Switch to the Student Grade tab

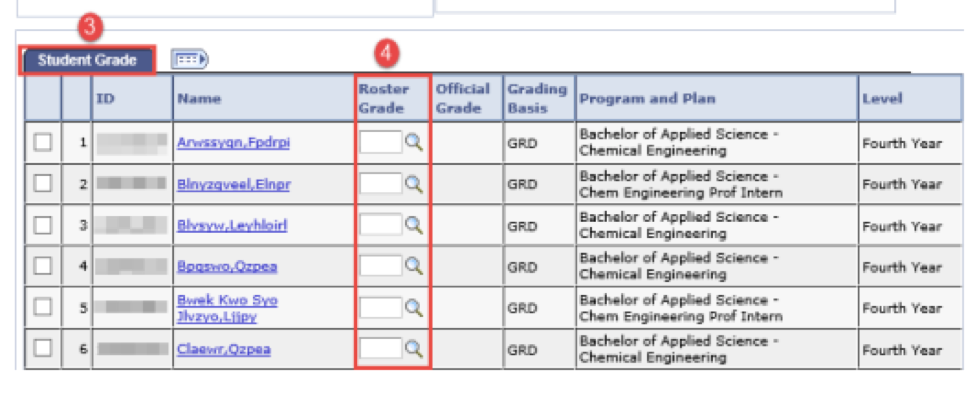click(x=88, y=60)
